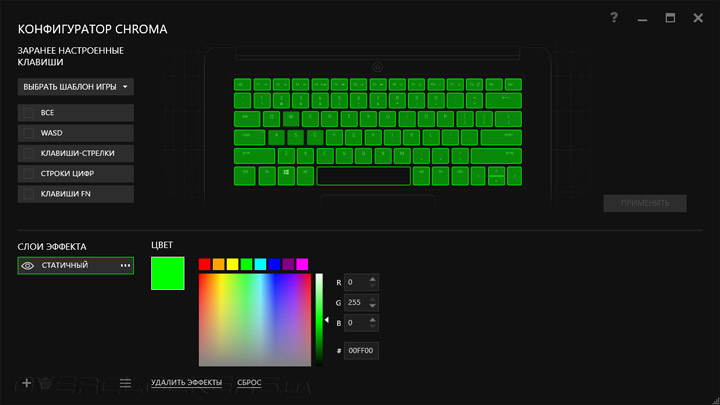
Task: Select the L key on keyboard preview
Action: (430, 137)
